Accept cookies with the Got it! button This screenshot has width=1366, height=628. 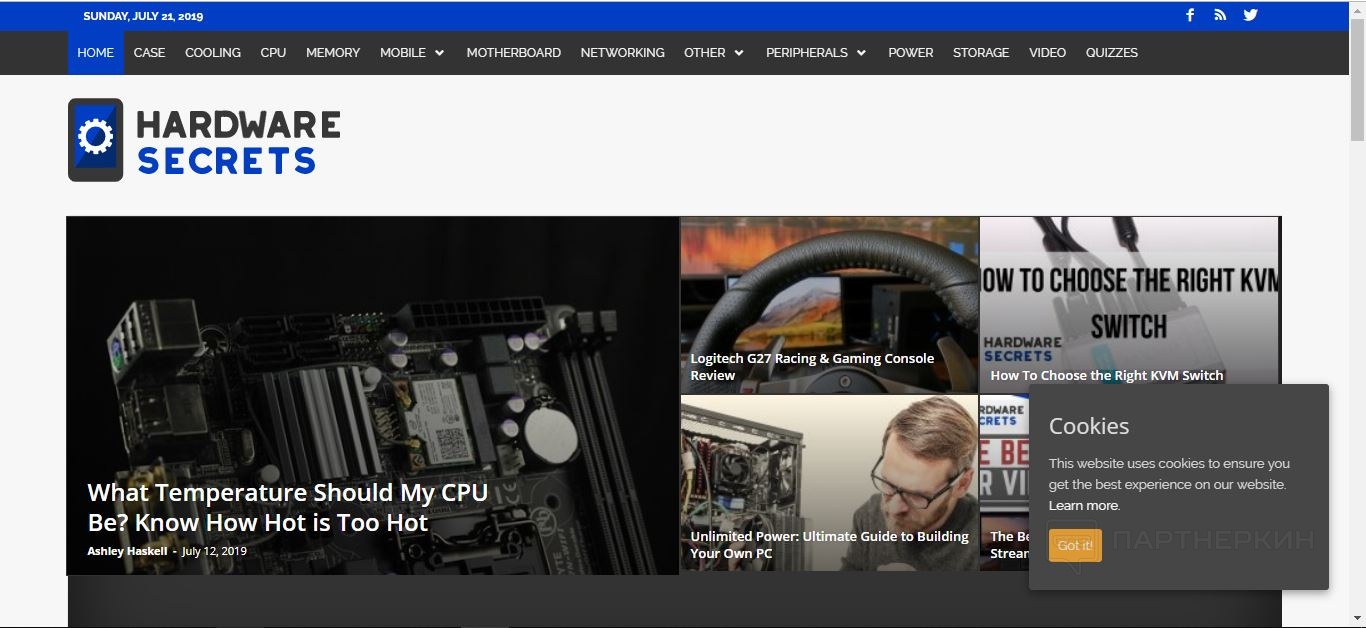1075,545
